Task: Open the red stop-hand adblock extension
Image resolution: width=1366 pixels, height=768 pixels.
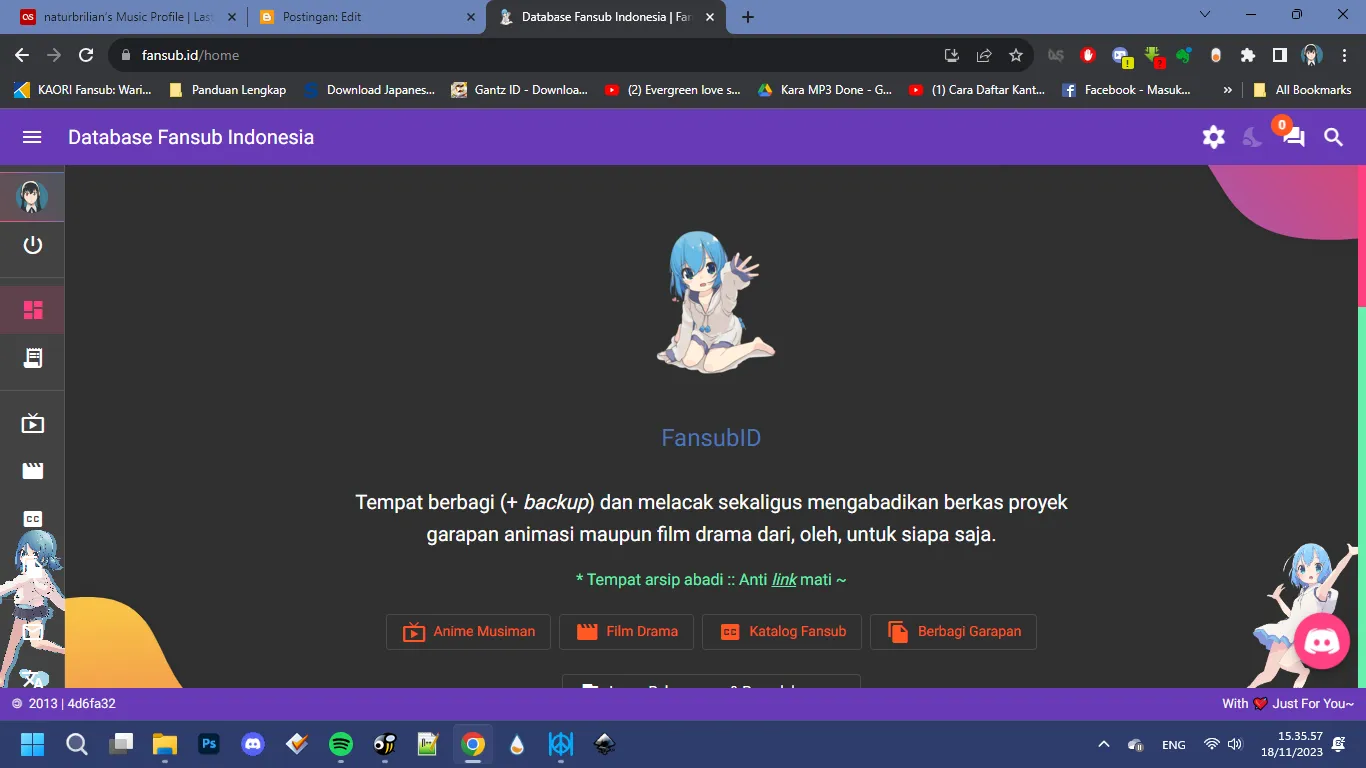Action: pyautogui.click(x=1087, y=55)
